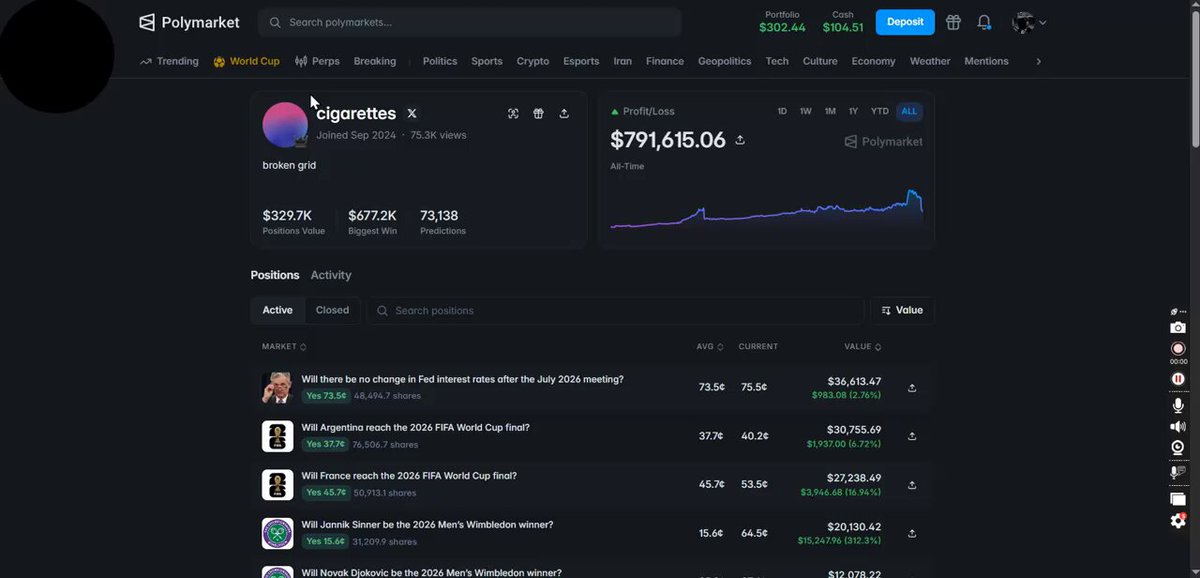Click the Search positions field

click(615, 310)
